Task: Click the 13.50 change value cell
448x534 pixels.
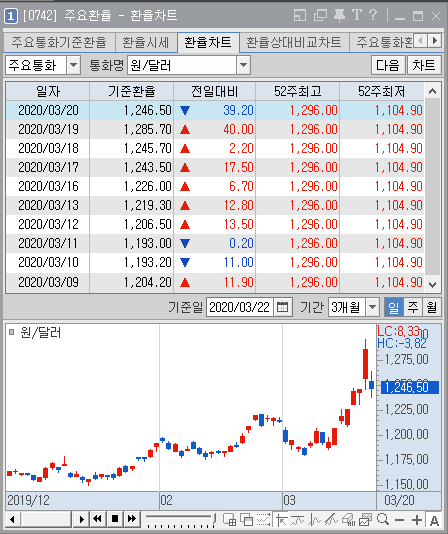Action: [x=214, y=224]
